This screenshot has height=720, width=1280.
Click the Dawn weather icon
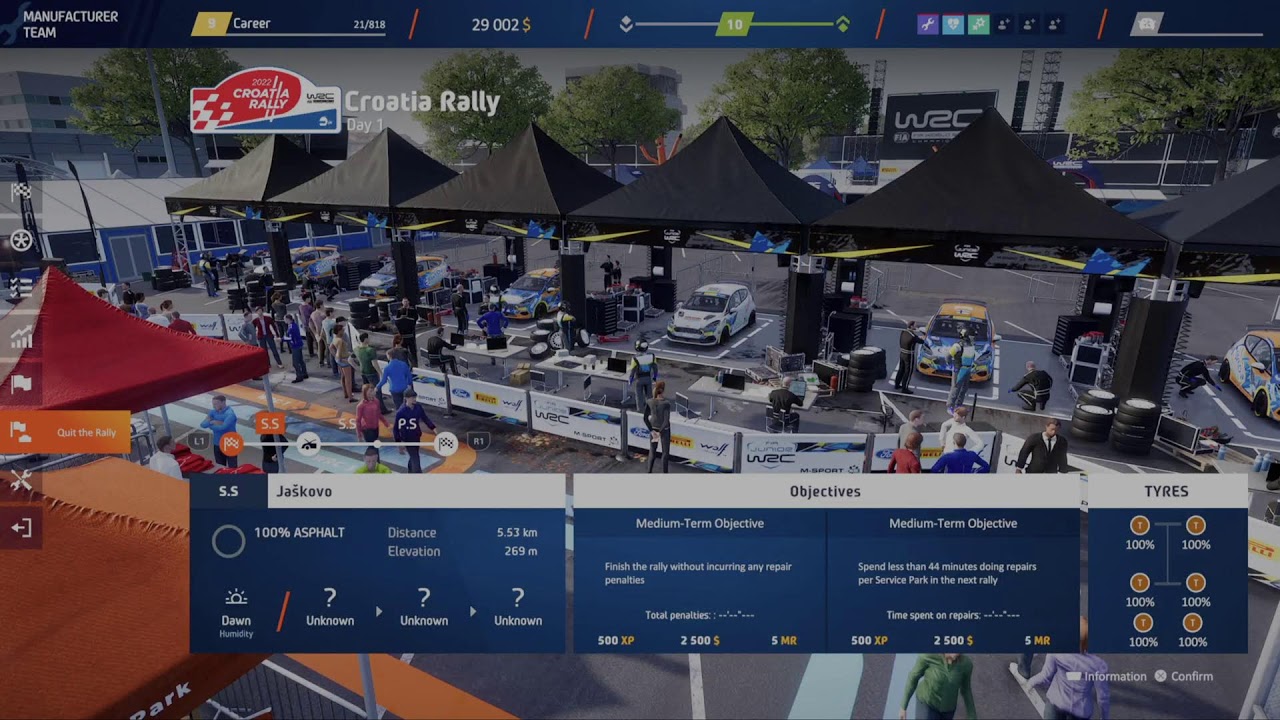236,598
